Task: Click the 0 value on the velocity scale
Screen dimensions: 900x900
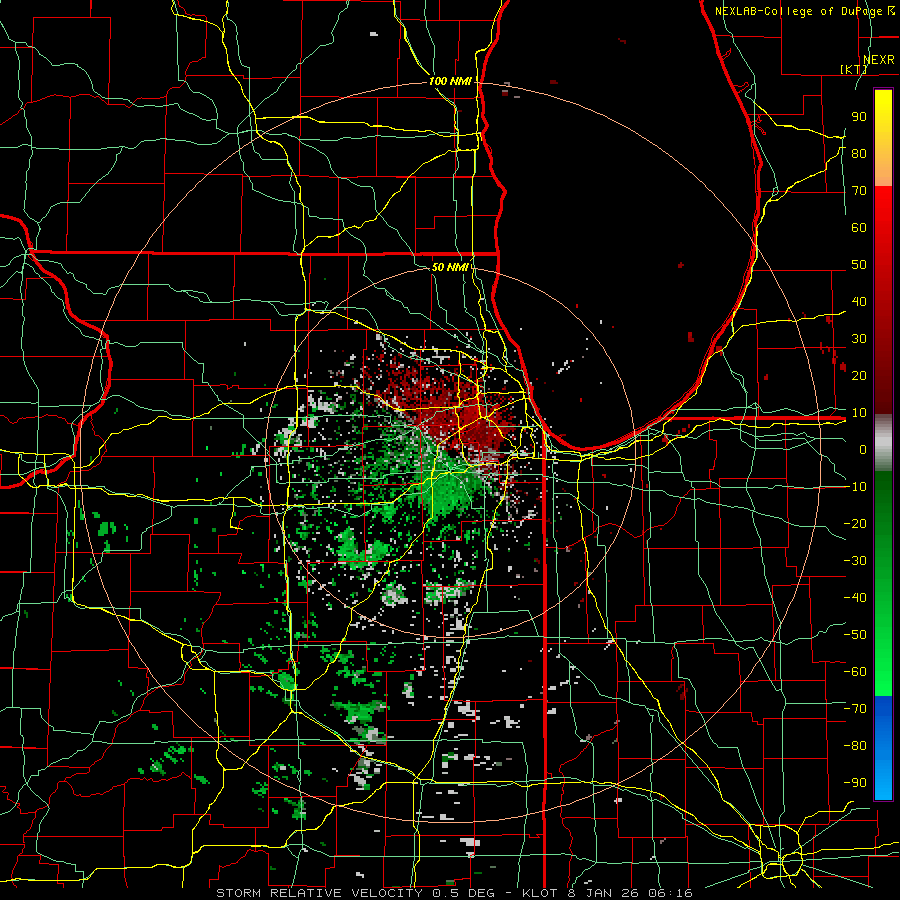Action: pyautogui.click(x=863, y=450)
